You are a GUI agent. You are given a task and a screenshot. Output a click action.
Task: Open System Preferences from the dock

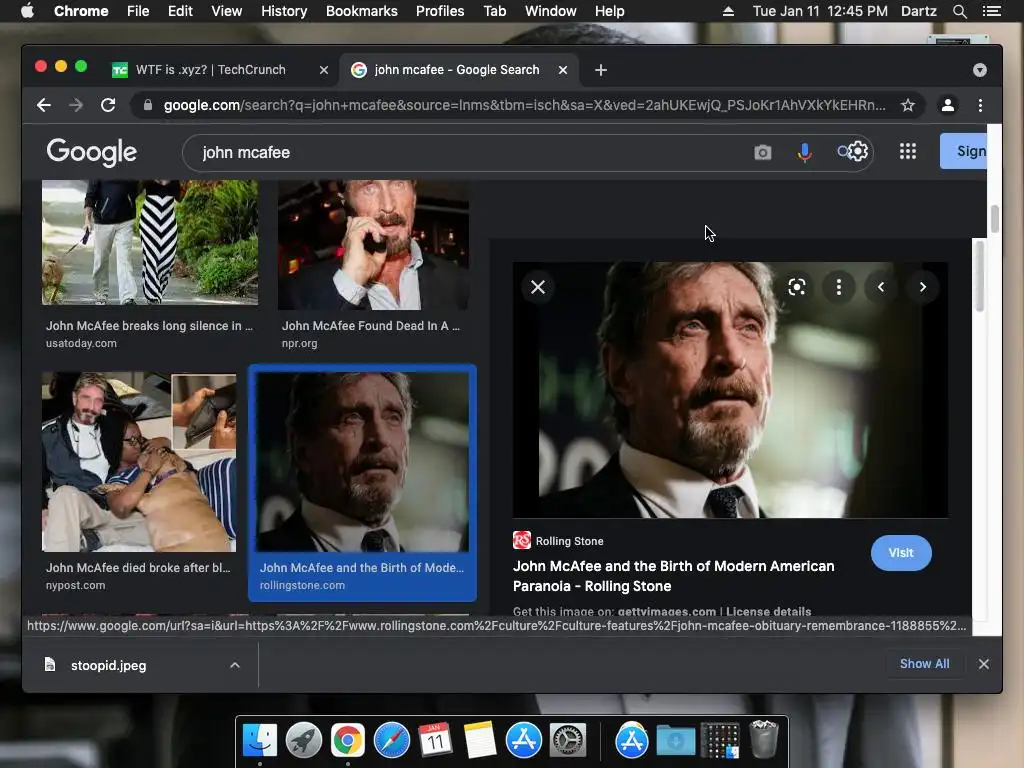pyautogui.click(x=568, y=741)
